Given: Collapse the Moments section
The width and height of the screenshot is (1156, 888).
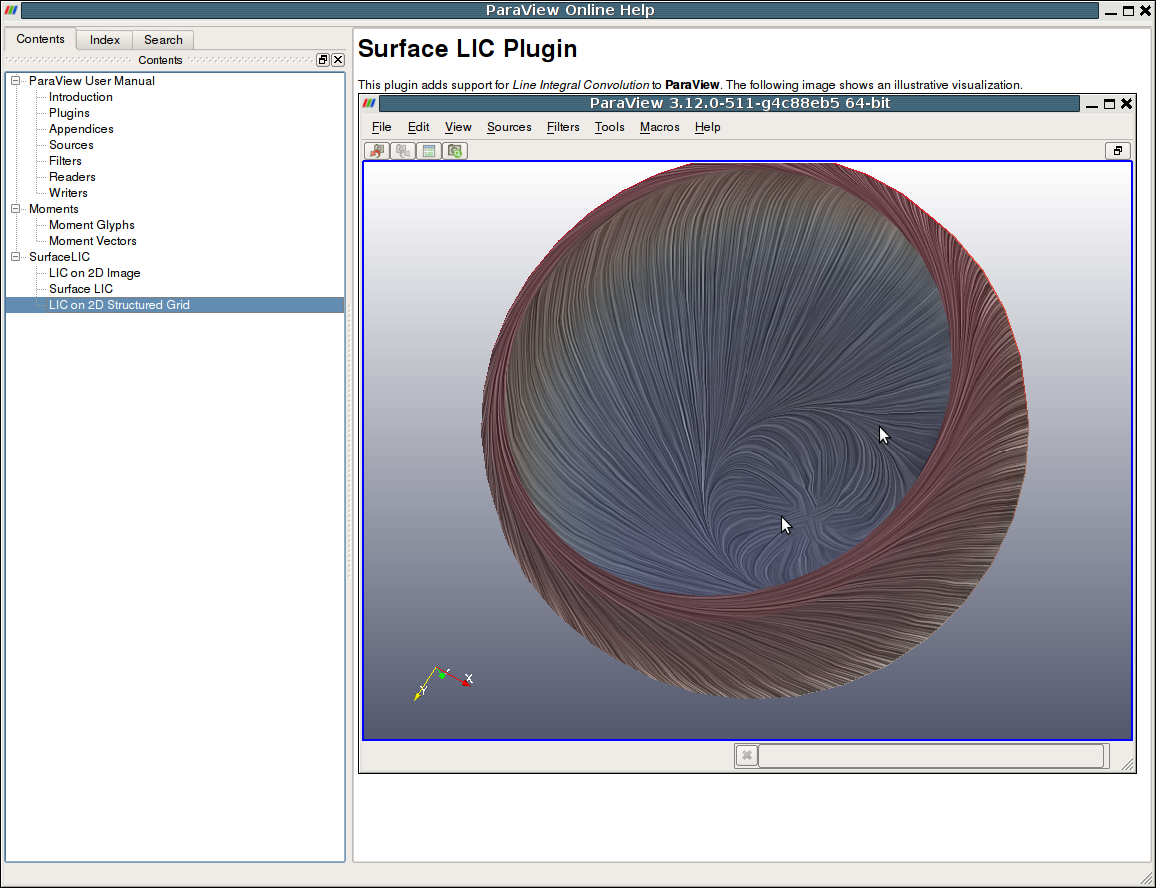Looking at the screenshot, I should click(x=13, y=209).
